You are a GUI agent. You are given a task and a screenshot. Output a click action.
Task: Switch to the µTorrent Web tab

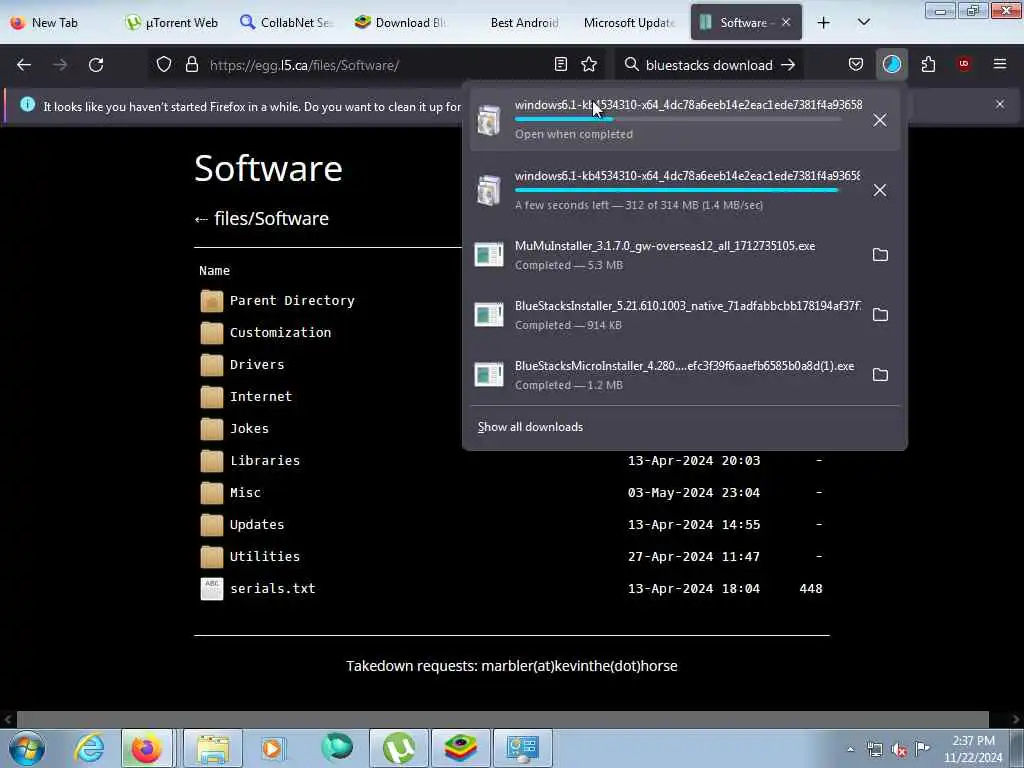[x=172, y=23]
